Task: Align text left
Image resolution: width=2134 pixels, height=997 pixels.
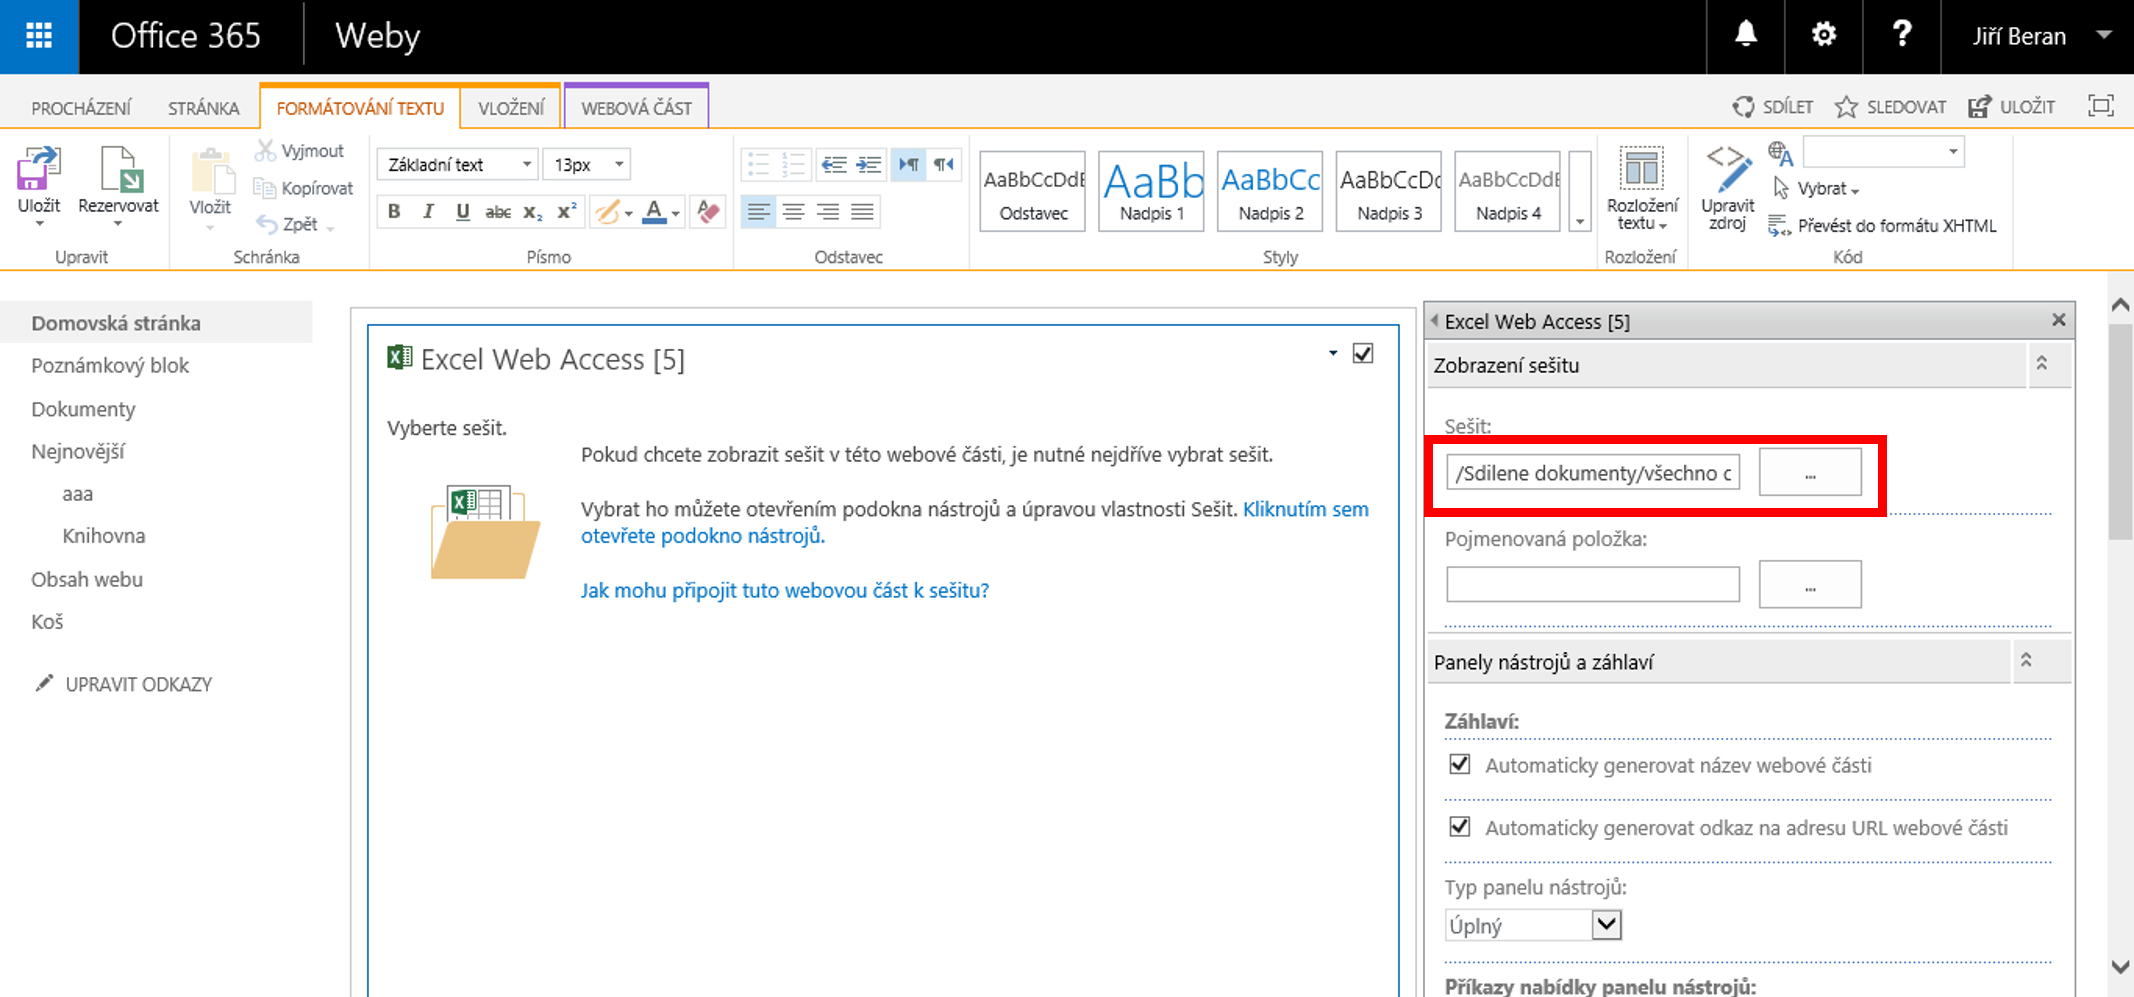Action: [759, 211]
